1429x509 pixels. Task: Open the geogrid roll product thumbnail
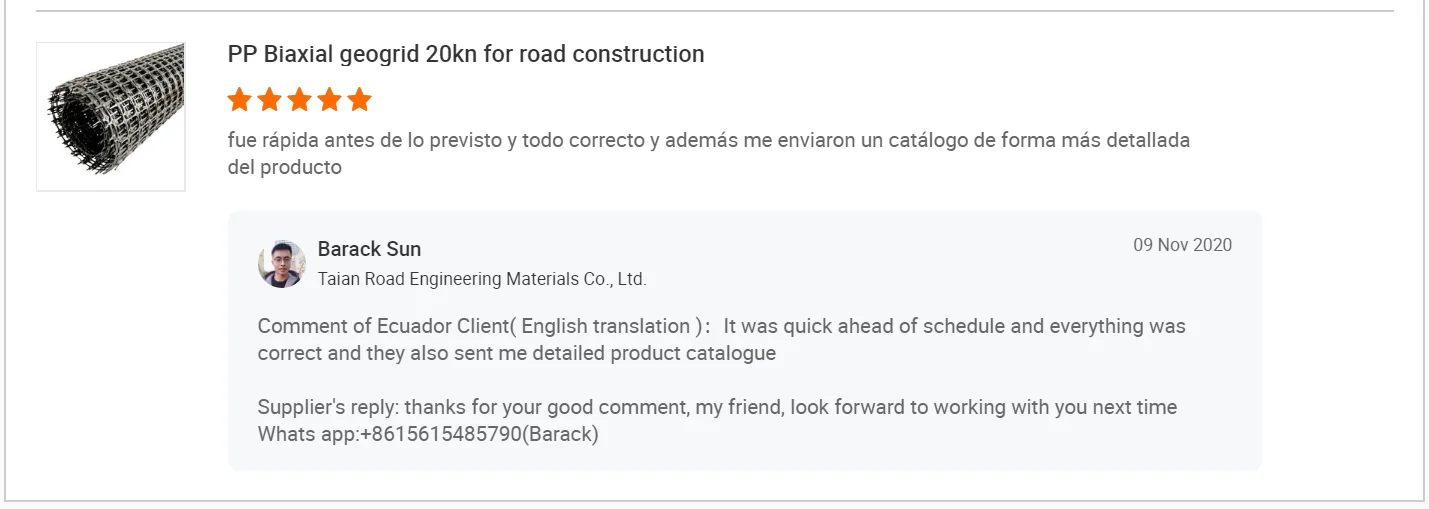point(111,116)
